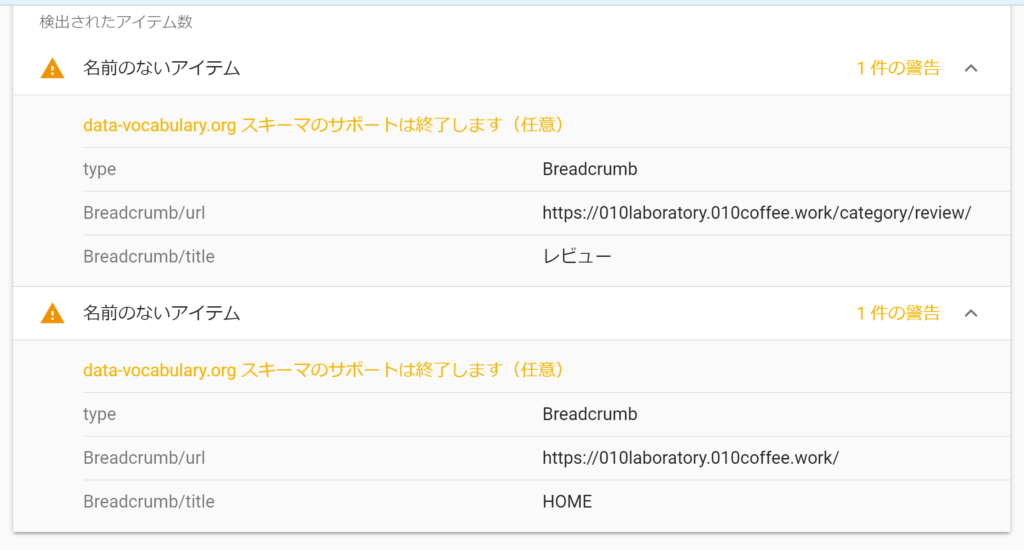Screen dimensions: 1024x550
Task: Collapse the second unnamed item chevron
Action: point(970,314)
